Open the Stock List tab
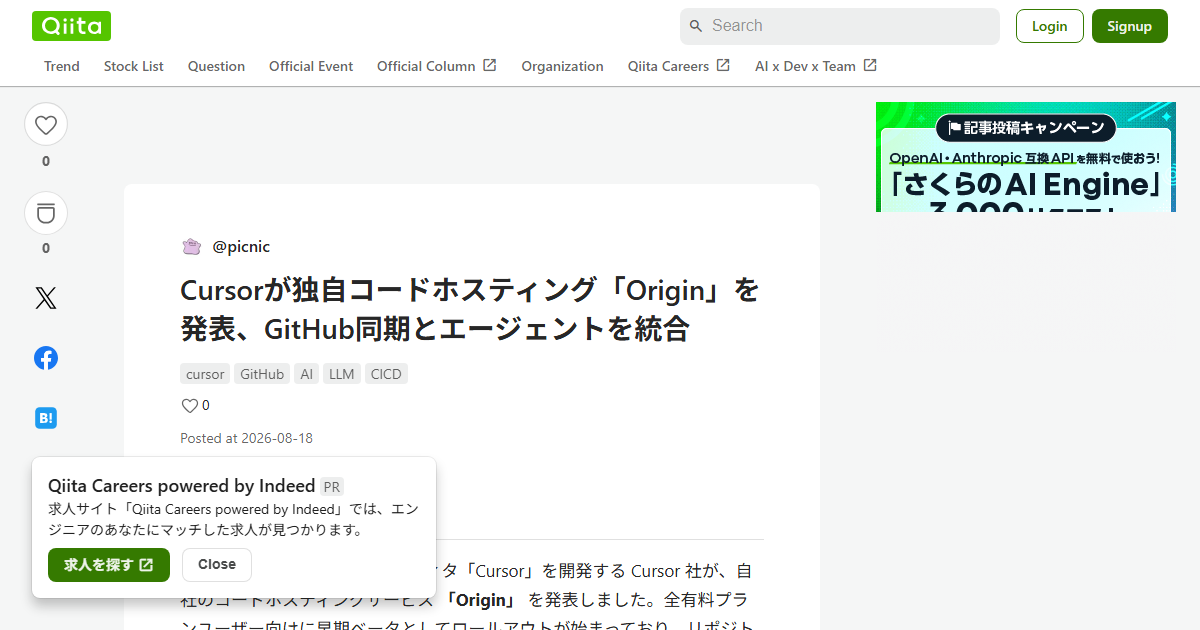 point(134,66)
